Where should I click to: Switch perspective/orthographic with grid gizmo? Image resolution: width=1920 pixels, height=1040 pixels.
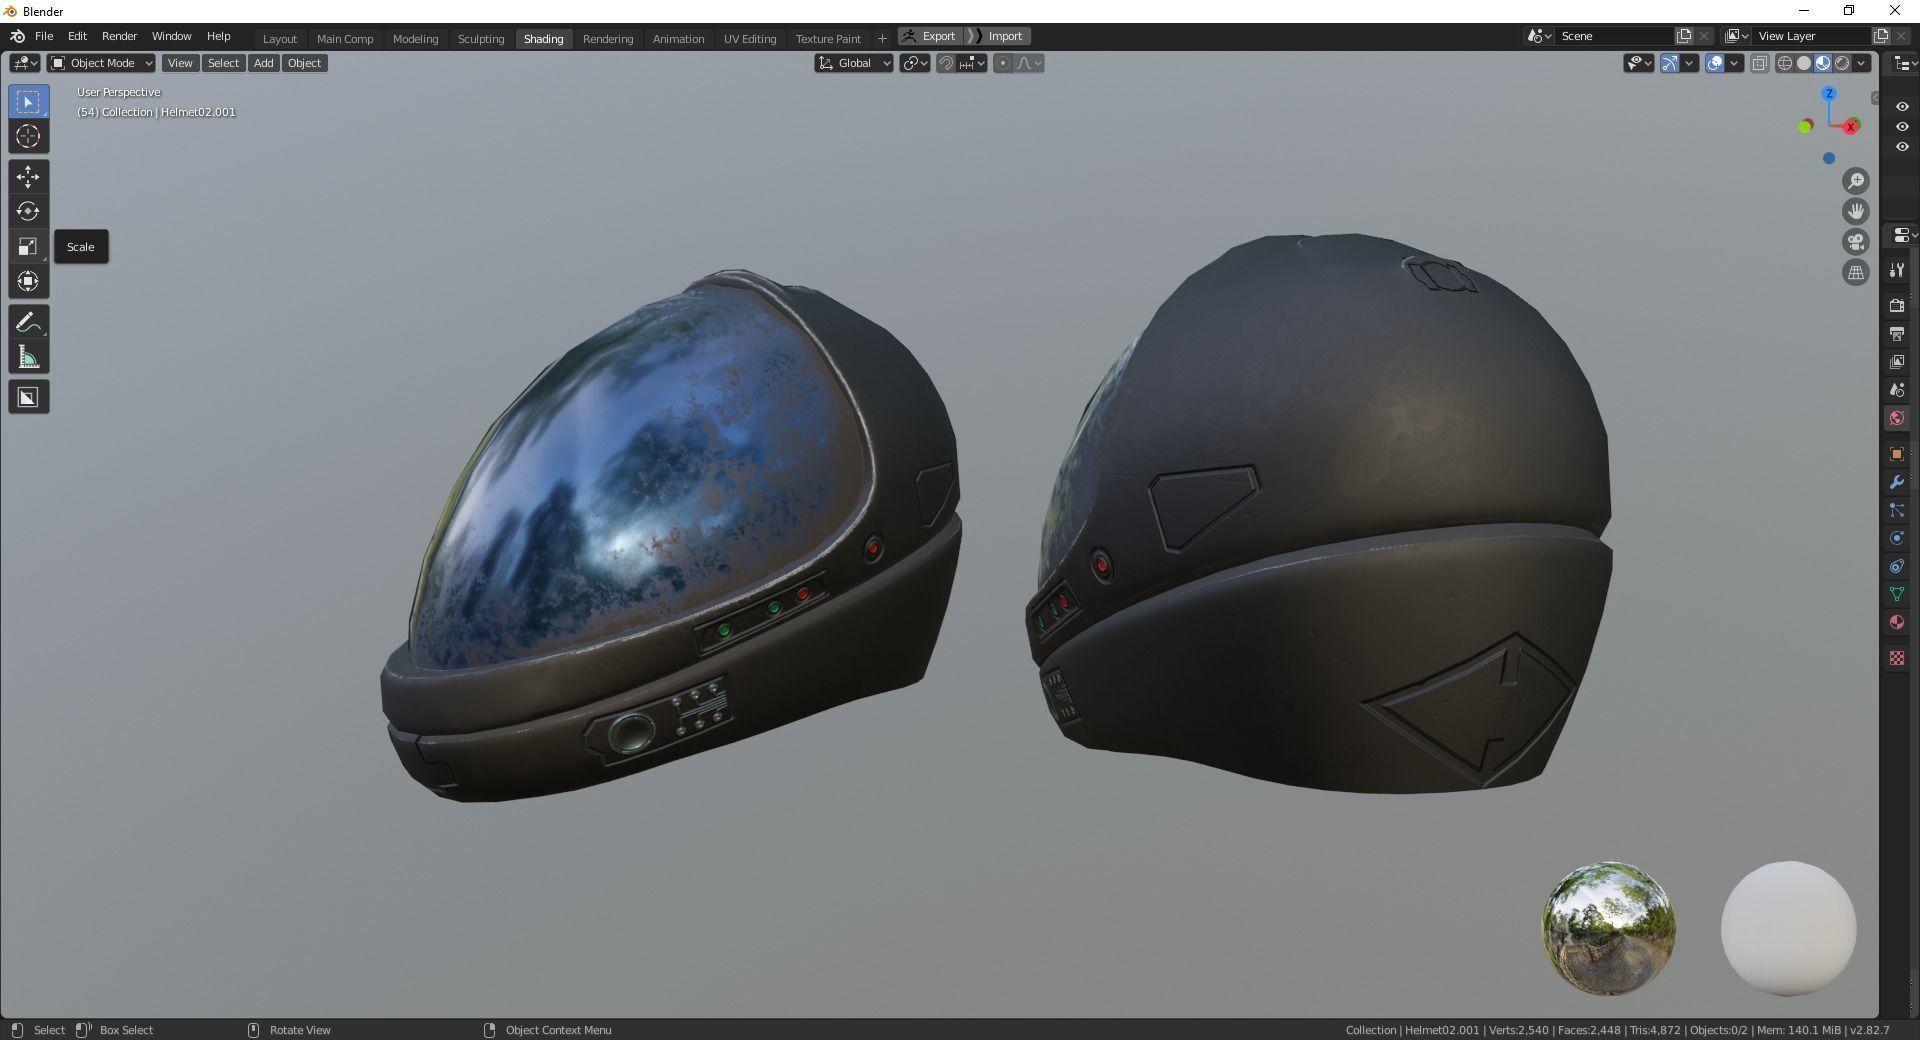point(1856,272)
